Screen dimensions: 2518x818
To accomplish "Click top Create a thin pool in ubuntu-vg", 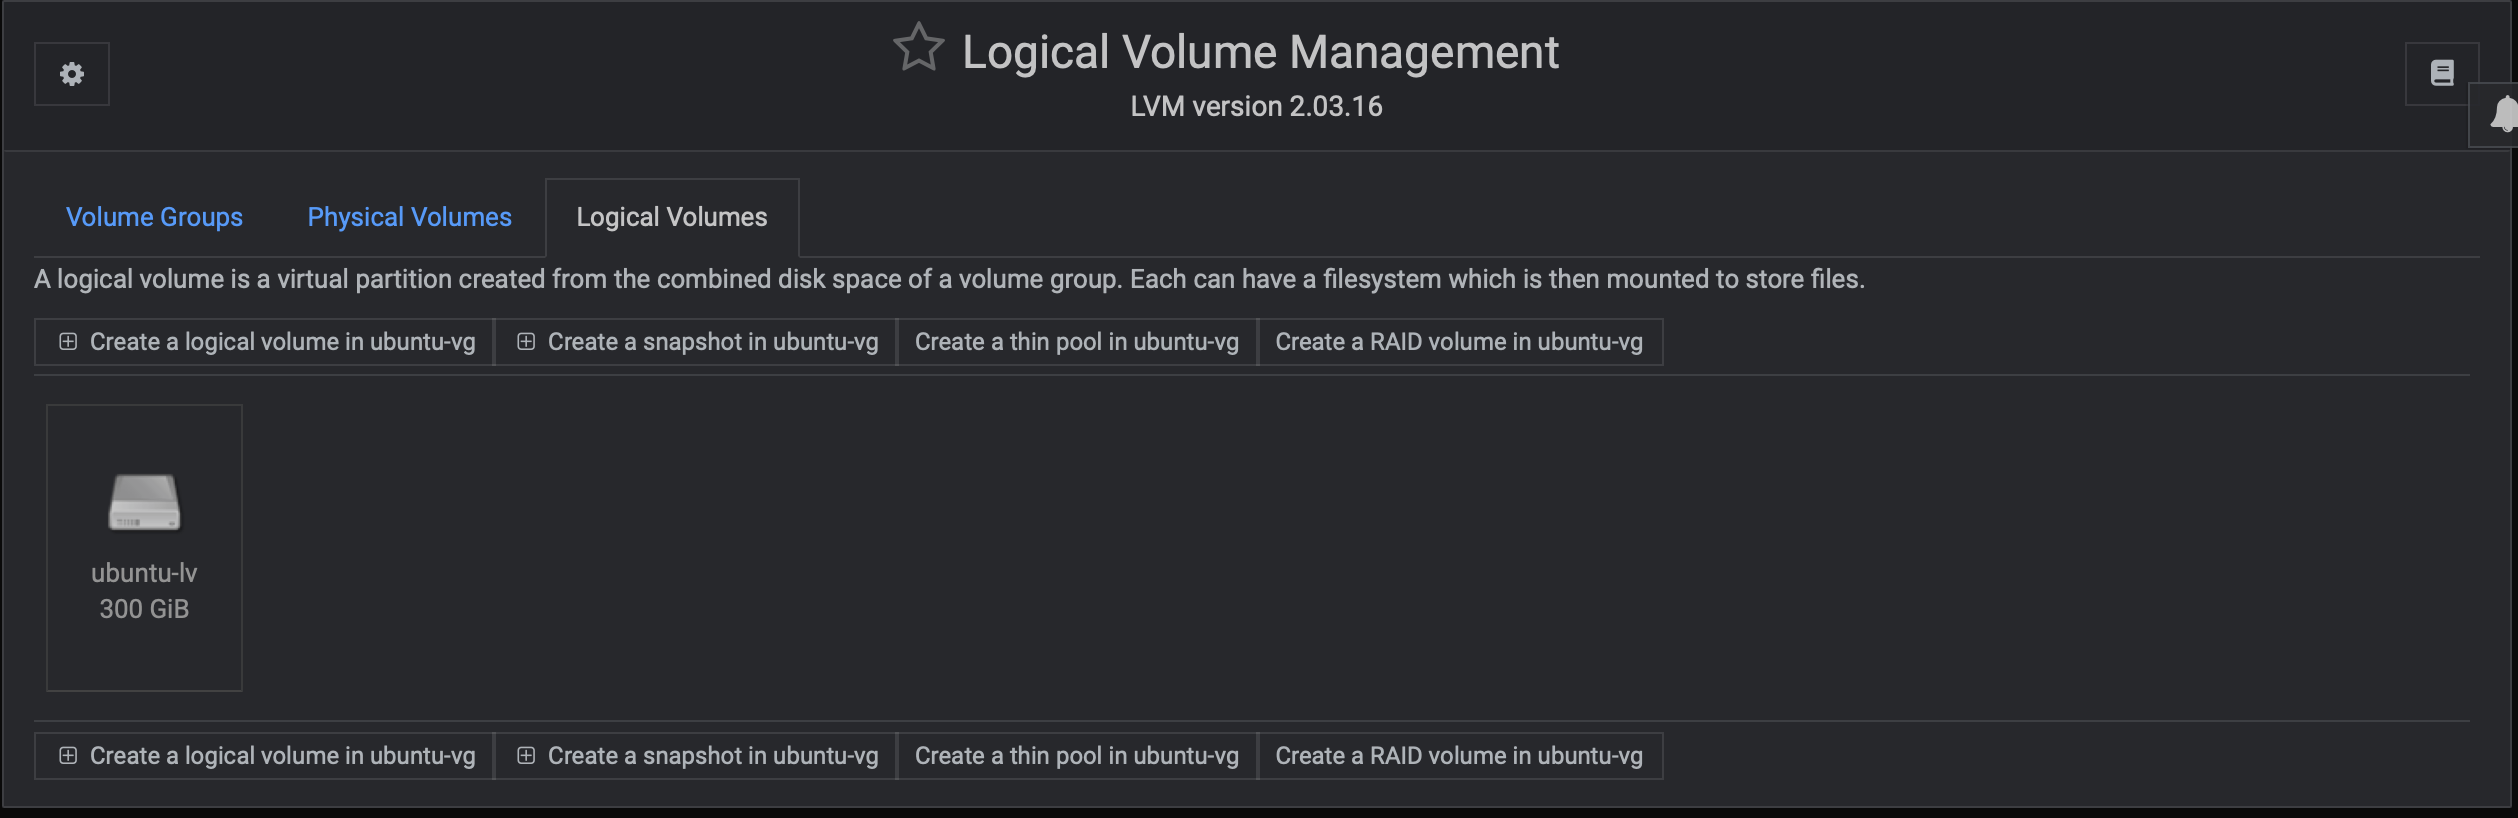I will coord(1076,342).
